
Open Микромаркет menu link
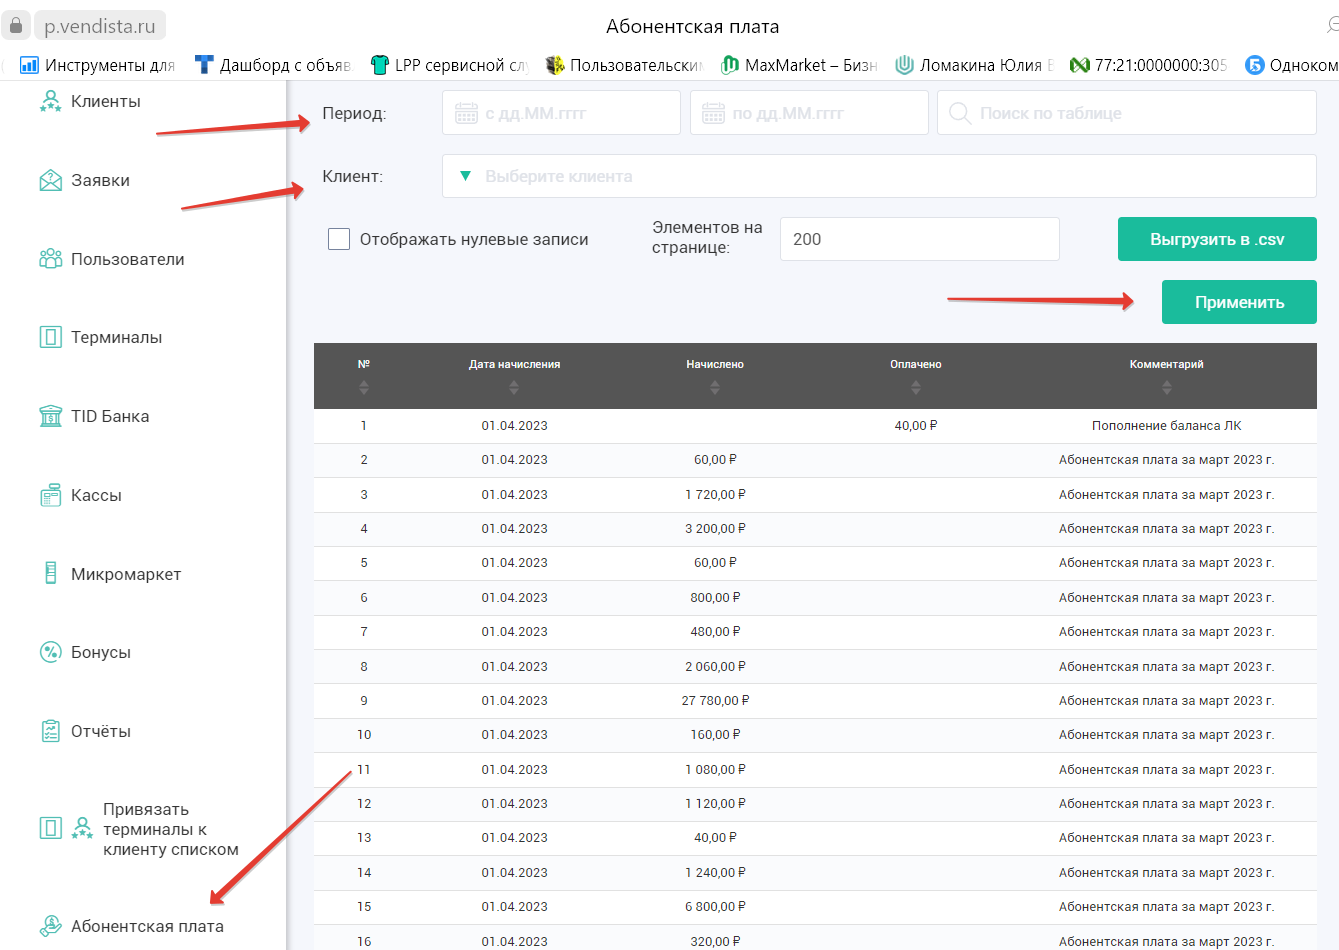coord(126,574)
